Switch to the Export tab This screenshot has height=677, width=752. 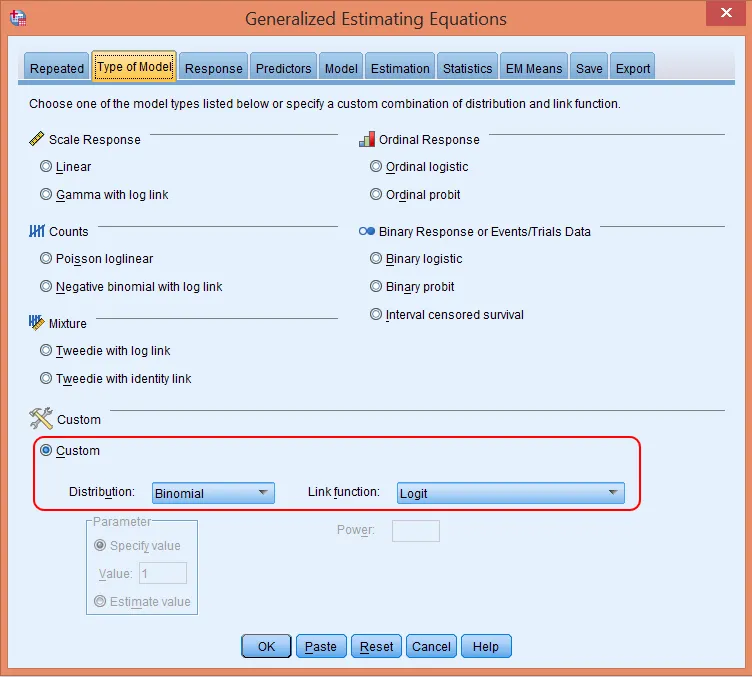(x=633, y=68)
